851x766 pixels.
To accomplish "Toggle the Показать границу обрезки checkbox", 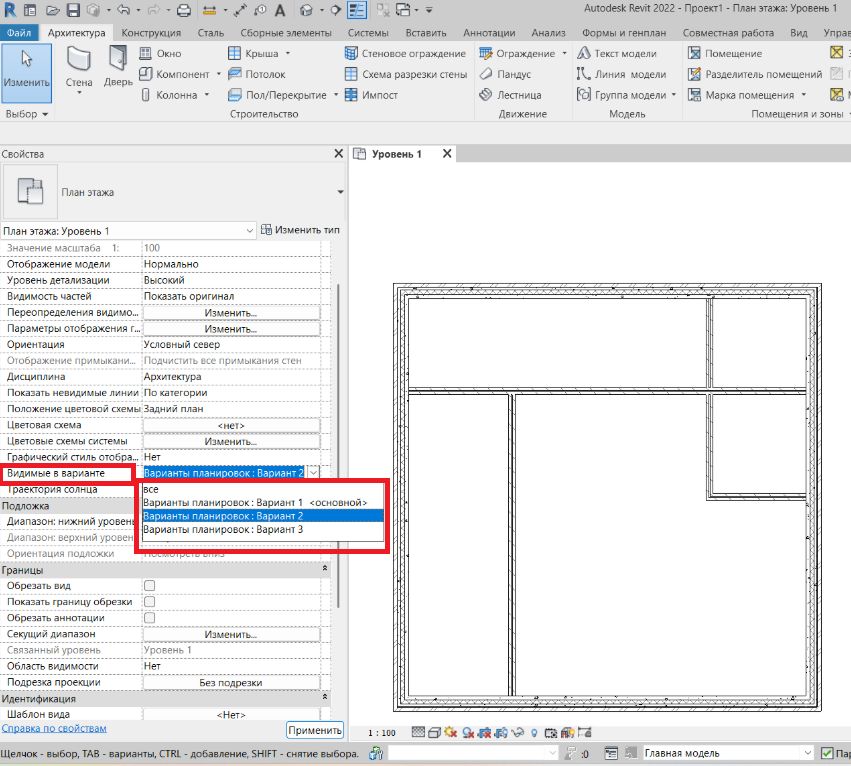I will tap(150, 602).
